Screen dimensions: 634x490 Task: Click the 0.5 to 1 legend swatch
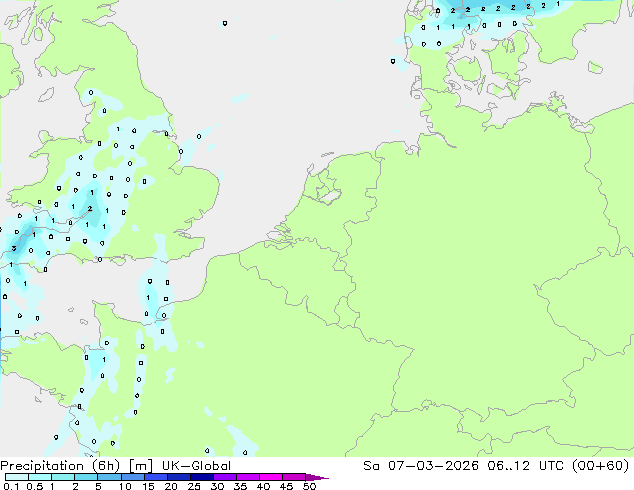point(40,477)
